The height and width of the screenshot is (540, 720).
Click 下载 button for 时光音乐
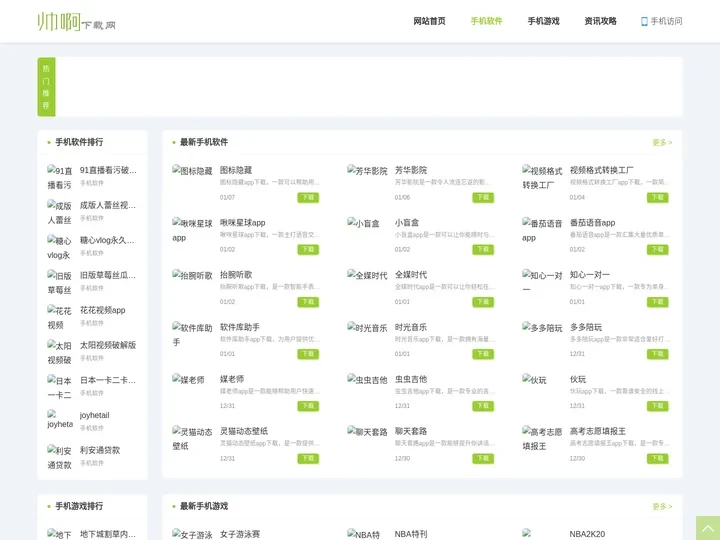tap(483, 354)
